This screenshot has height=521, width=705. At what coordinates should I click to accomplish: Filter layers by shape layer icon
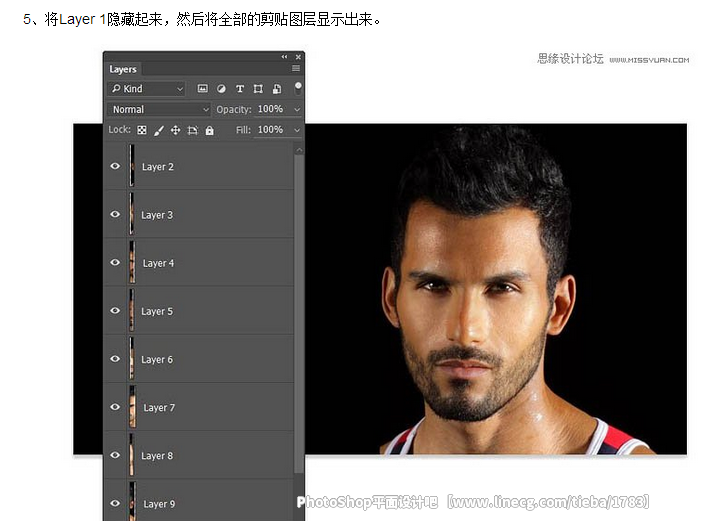tap(258, 89)
